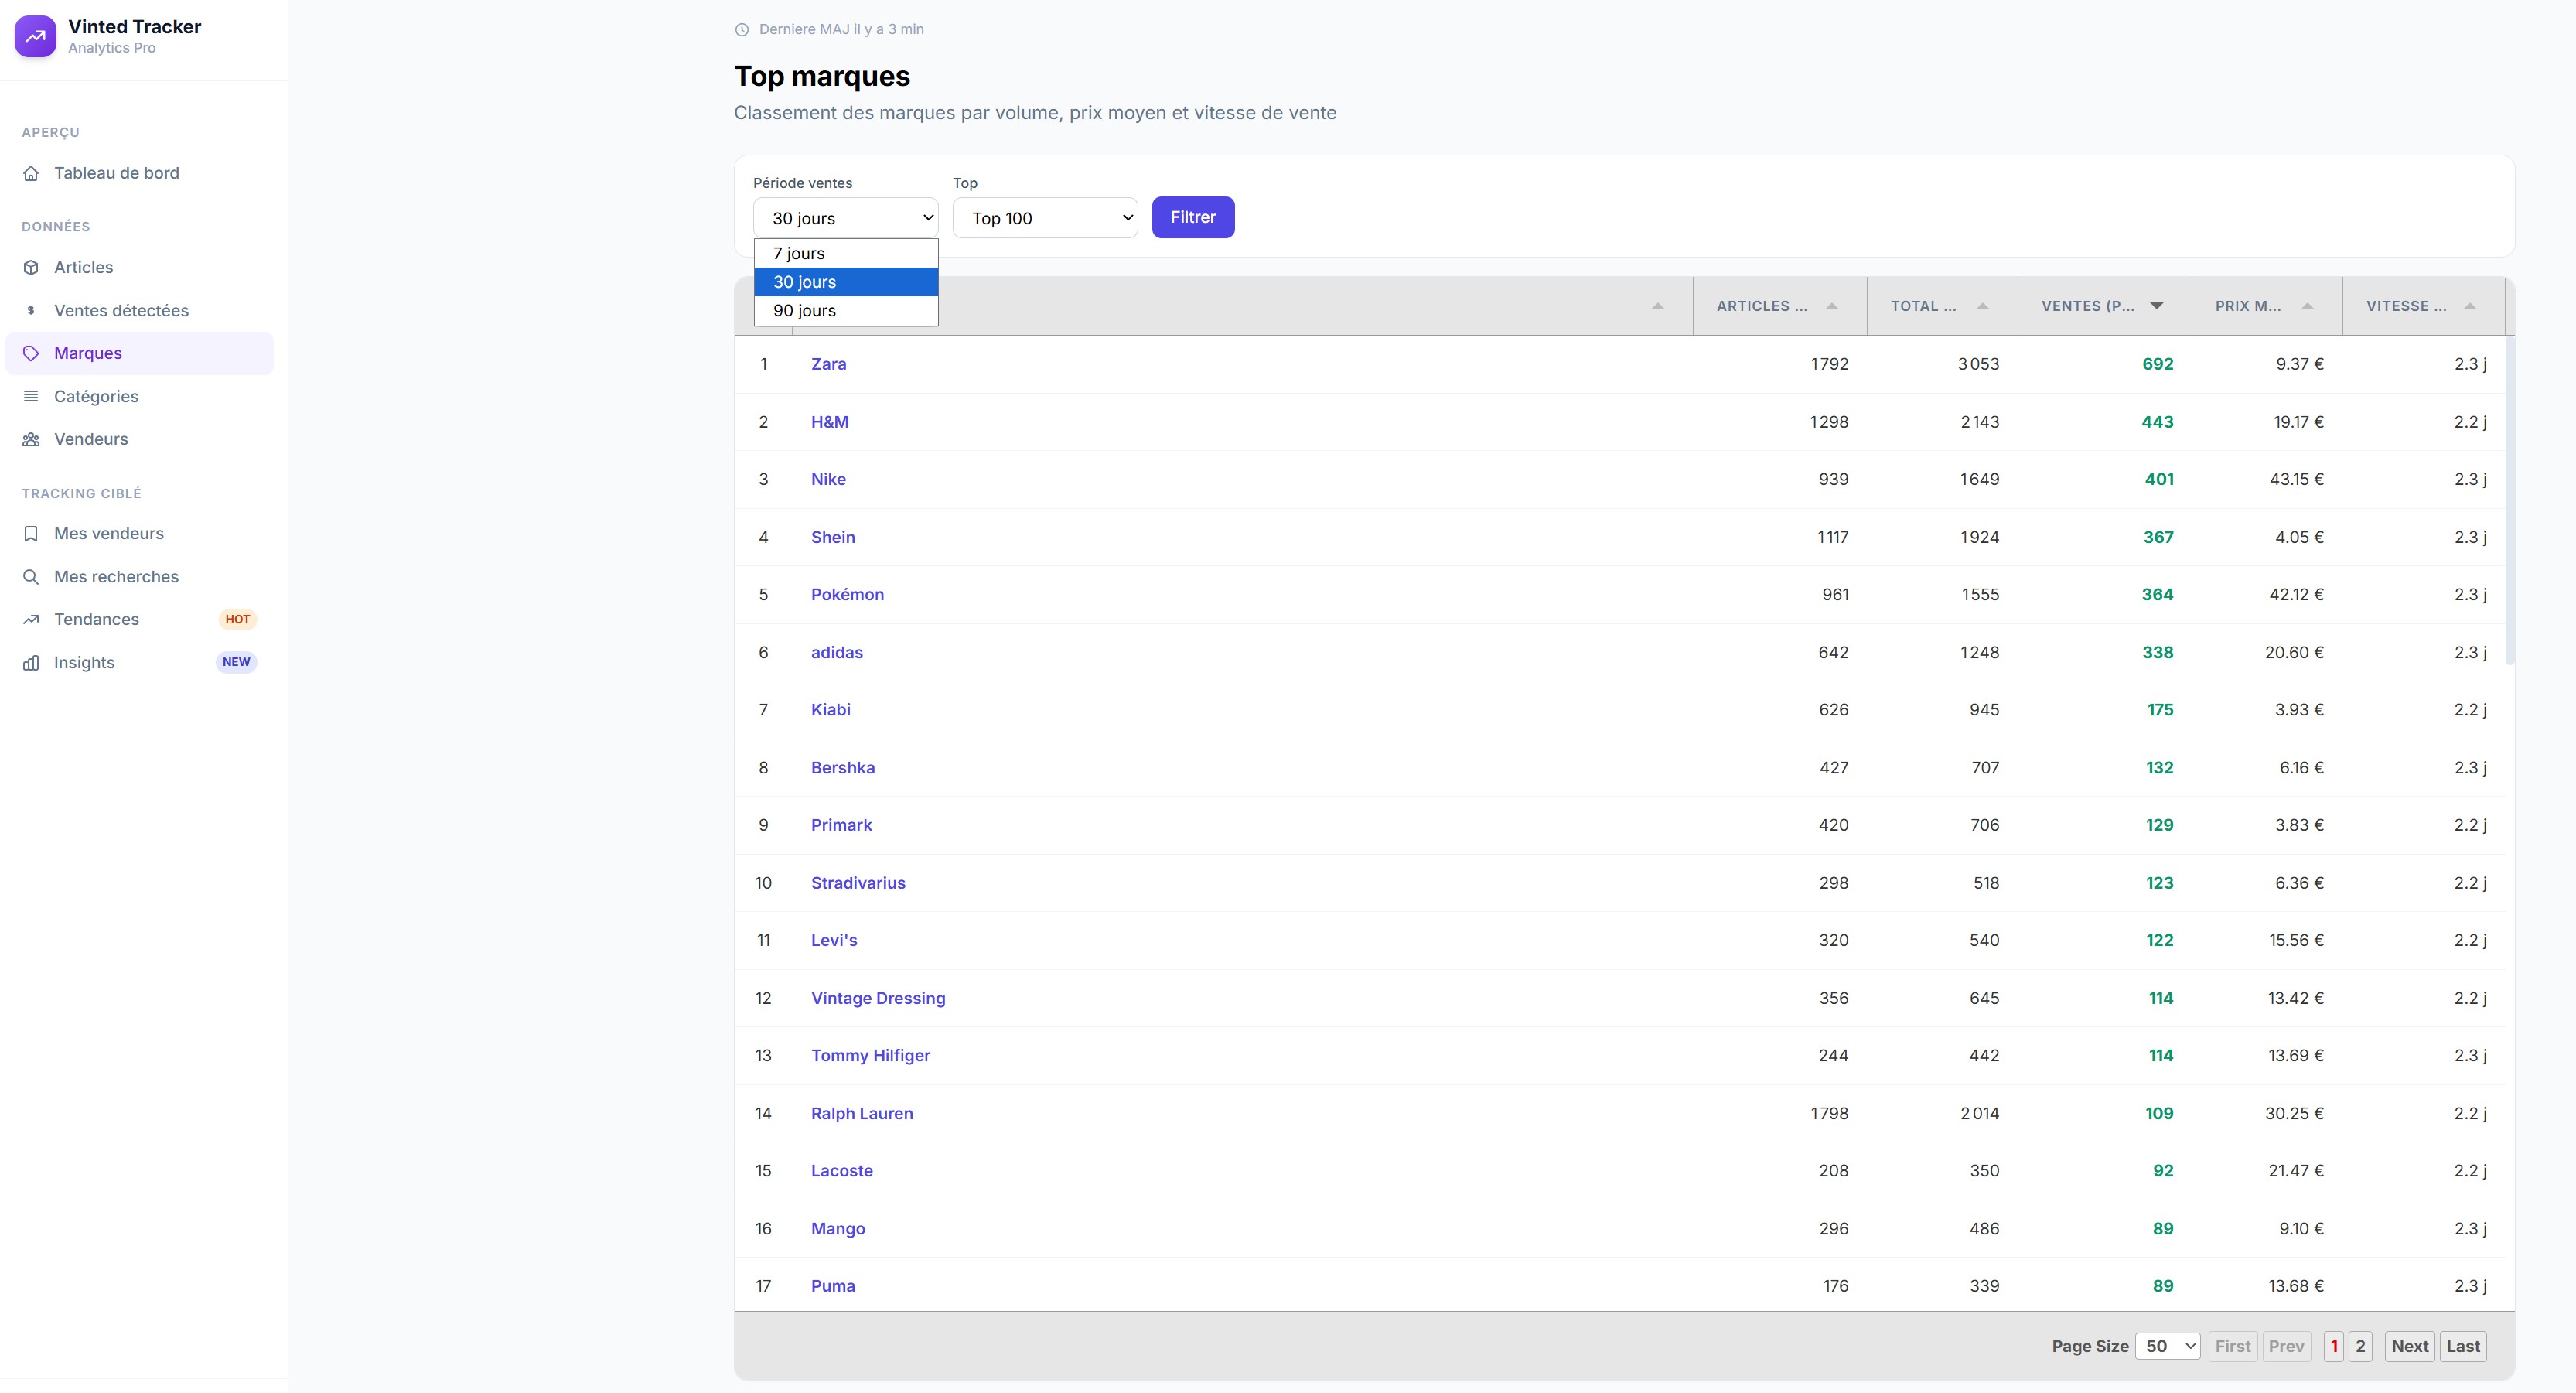Screen dimensions: 2576x1393
Task: Open the Zara brand link
Action: coord(828,364)
